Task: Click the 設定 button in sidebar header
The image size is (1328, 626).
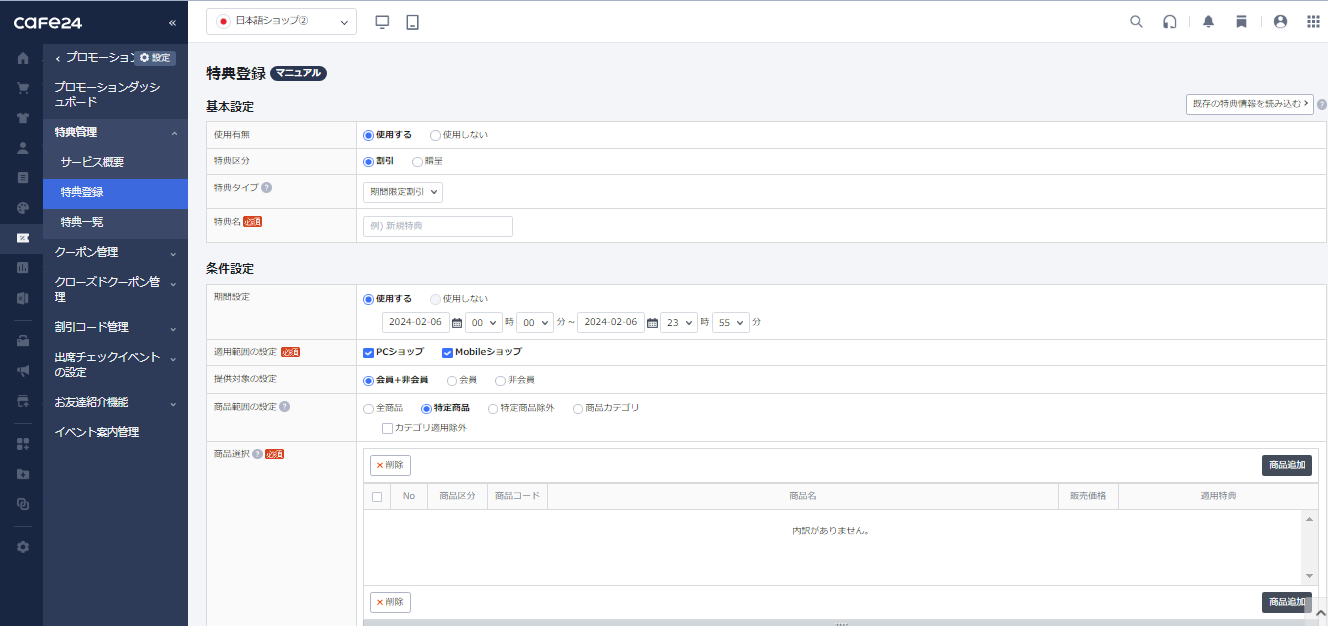Action: [155, 58]
